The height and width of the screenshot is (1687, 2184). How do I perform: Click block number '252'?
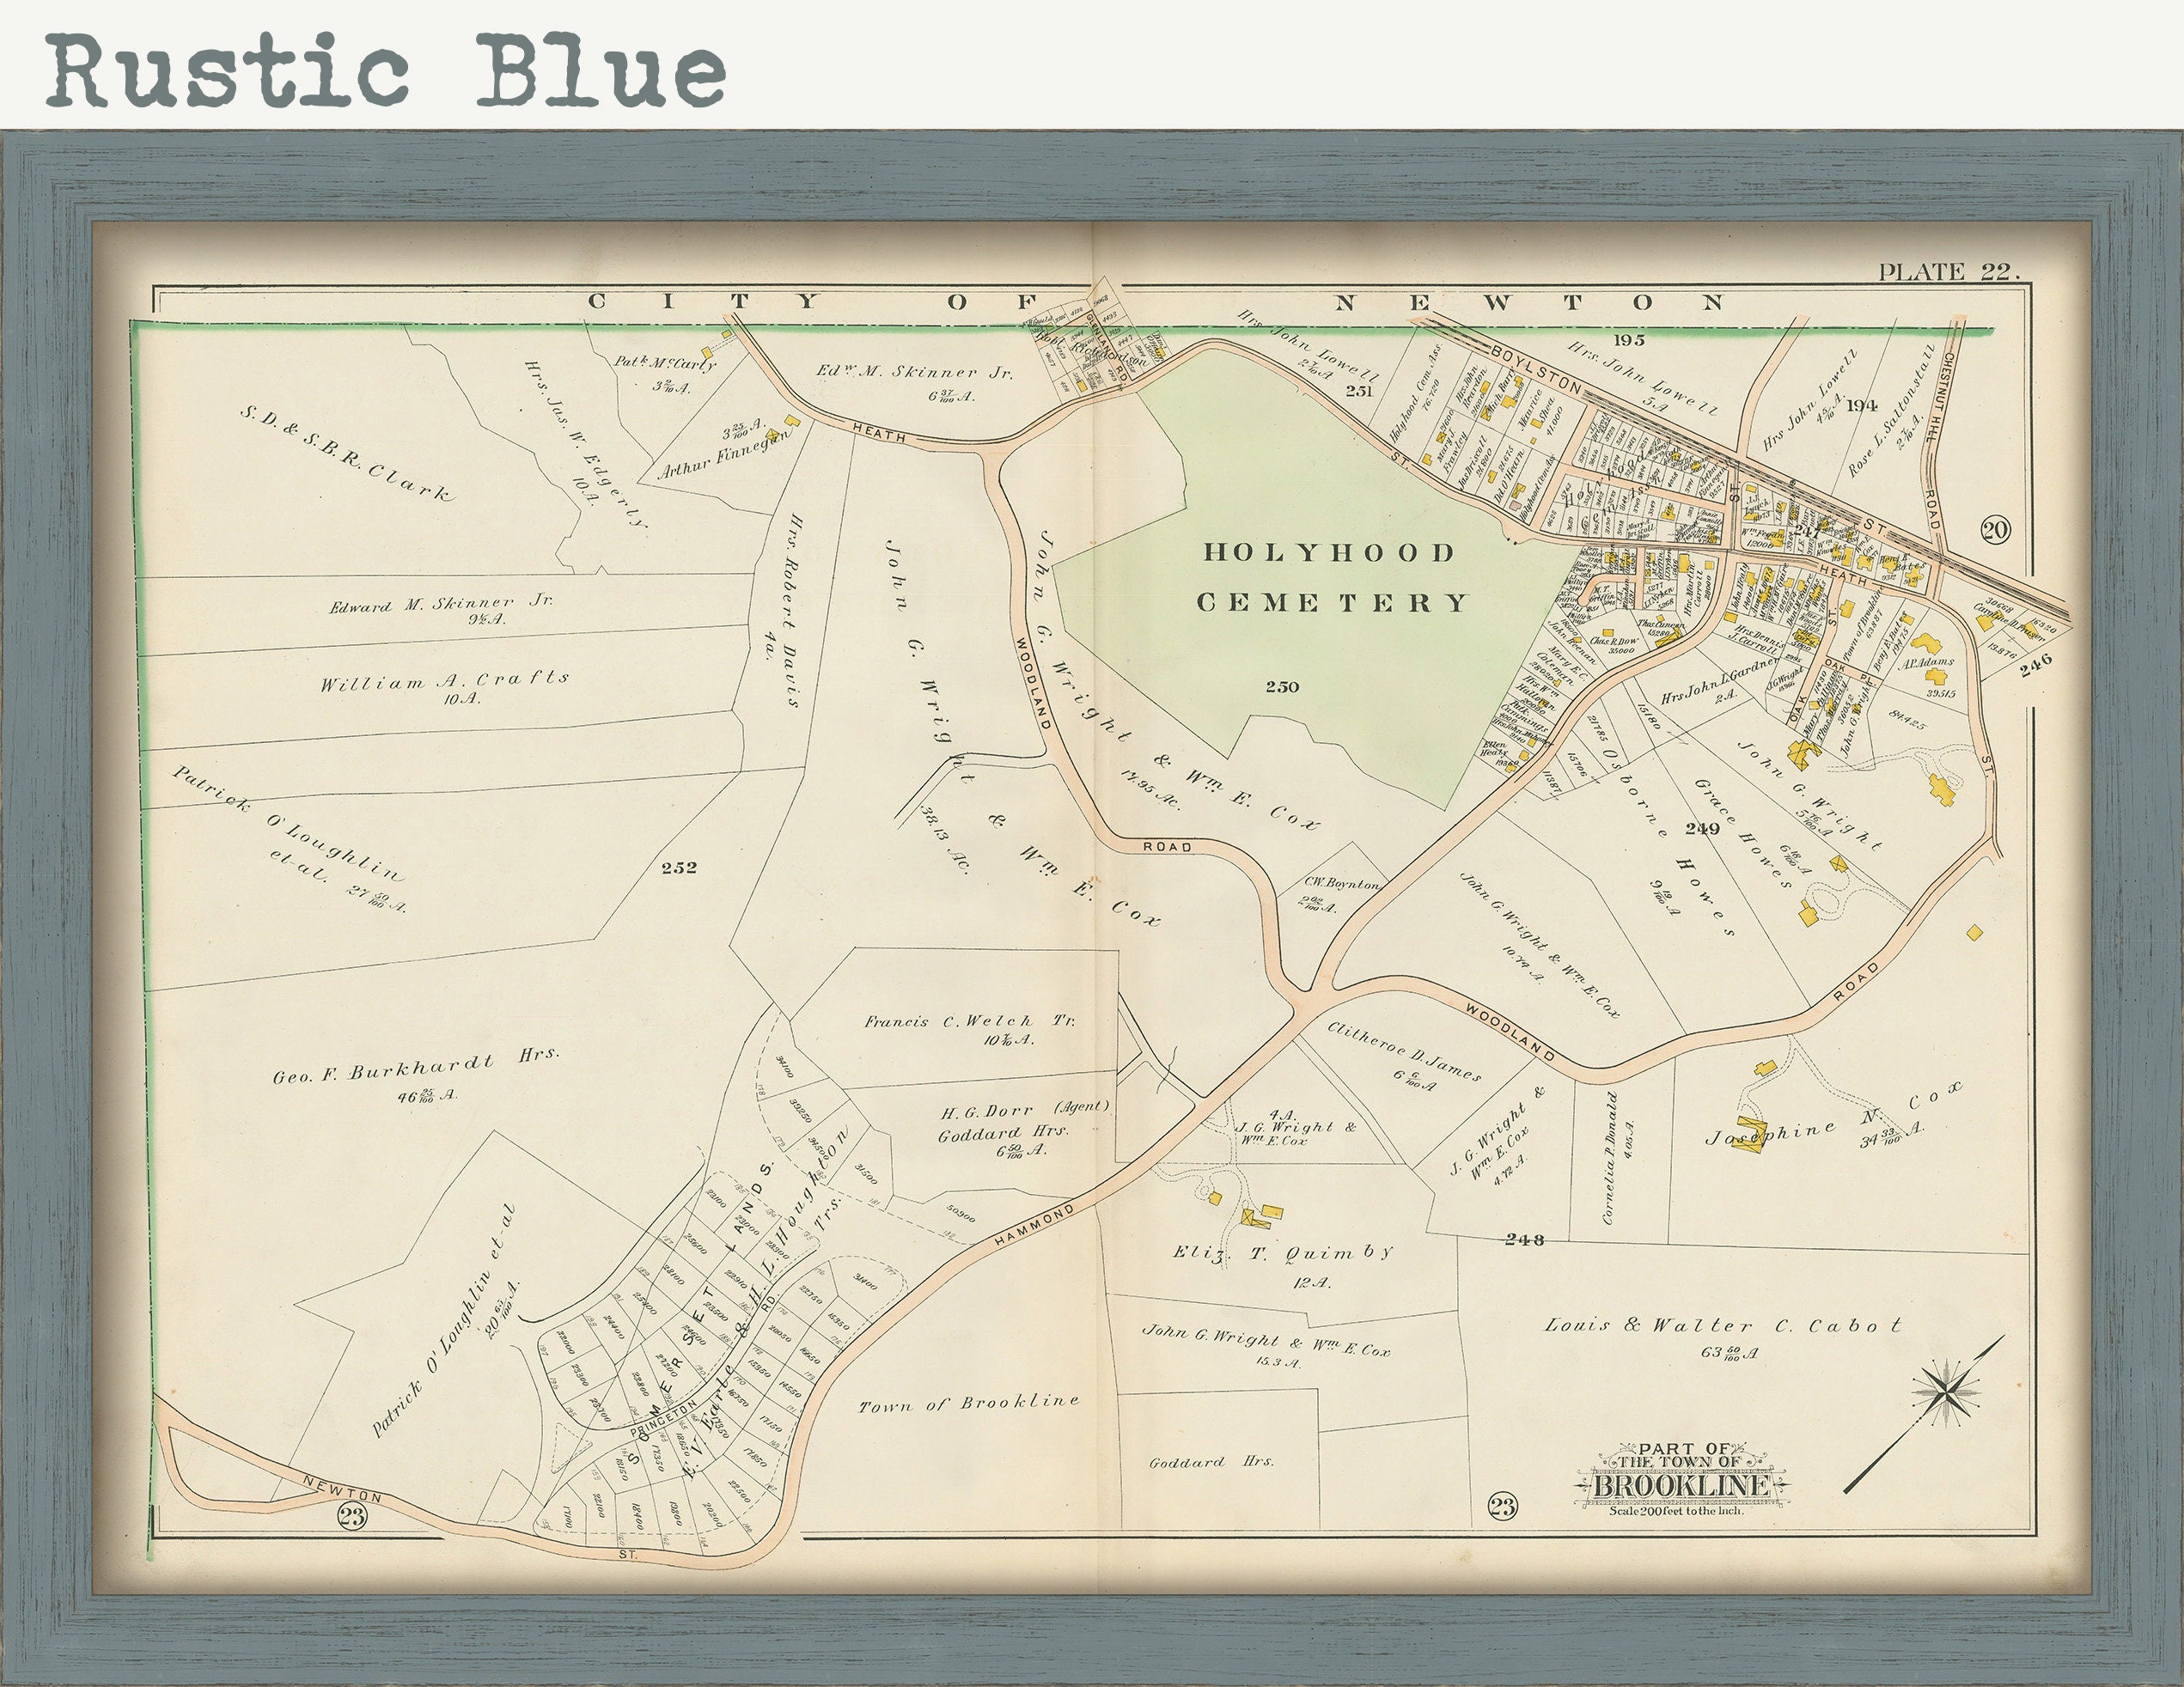tap(678, 867)
